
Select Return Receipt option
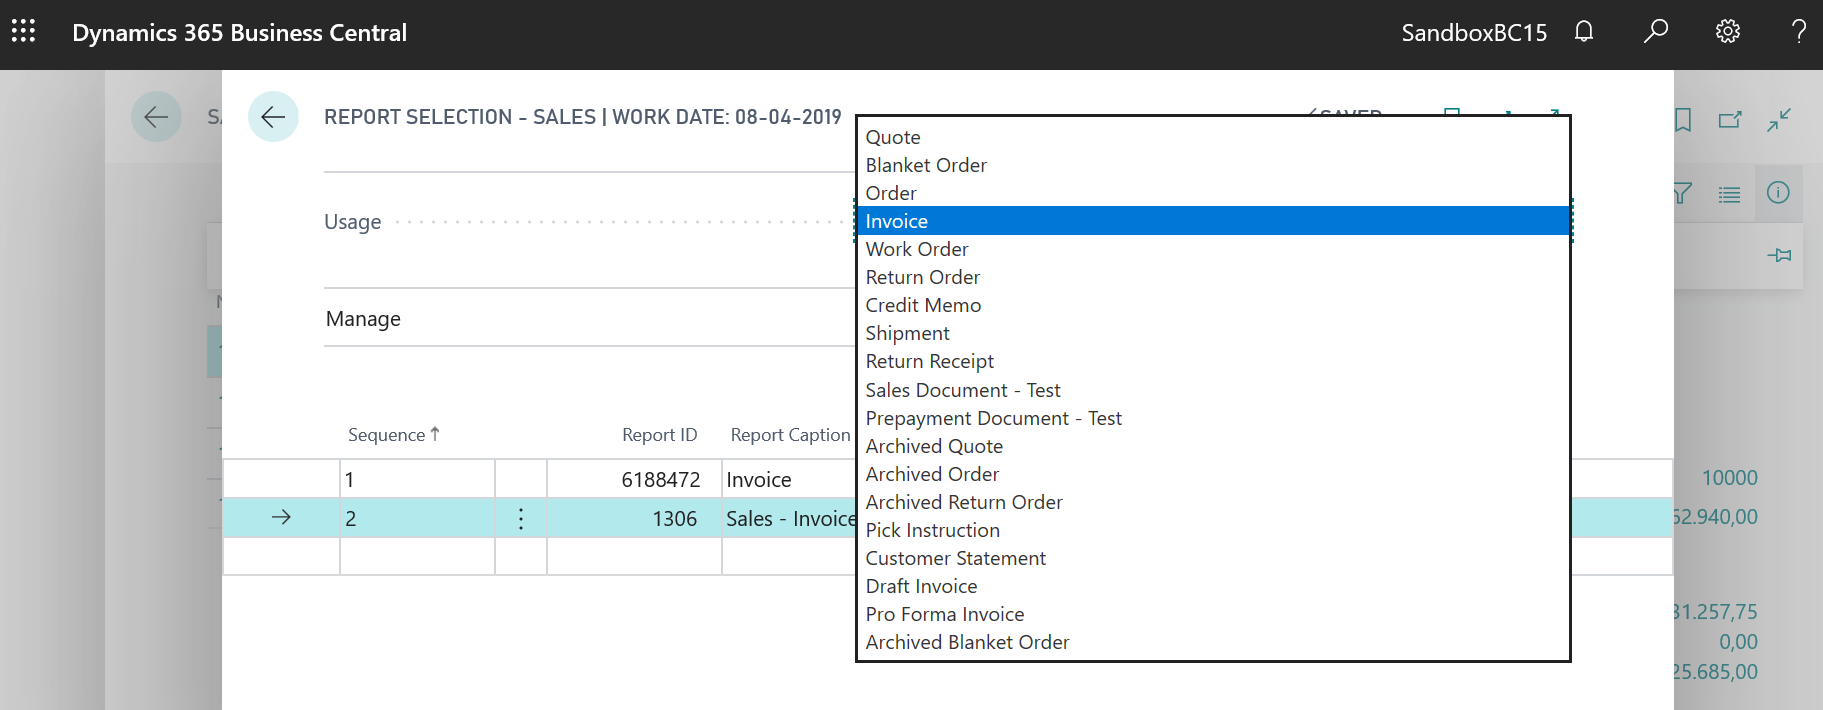[x=1213, y=361]
